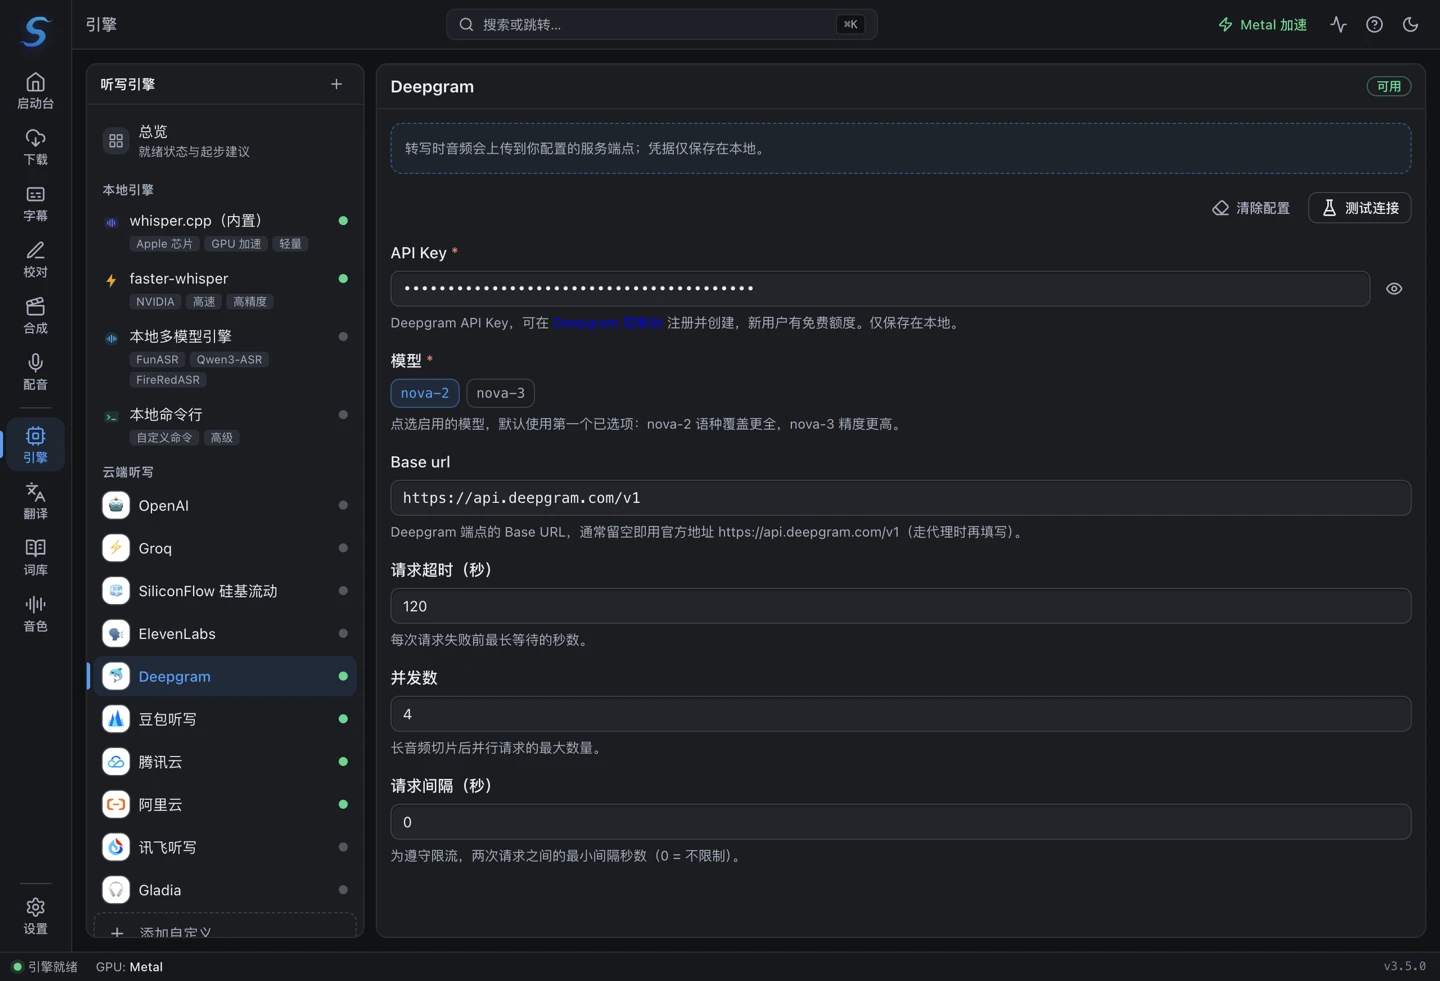Click the GPU 加速 tag
Image resolution: width=1440 pixels, height=981 pixels.
point(236,244)
